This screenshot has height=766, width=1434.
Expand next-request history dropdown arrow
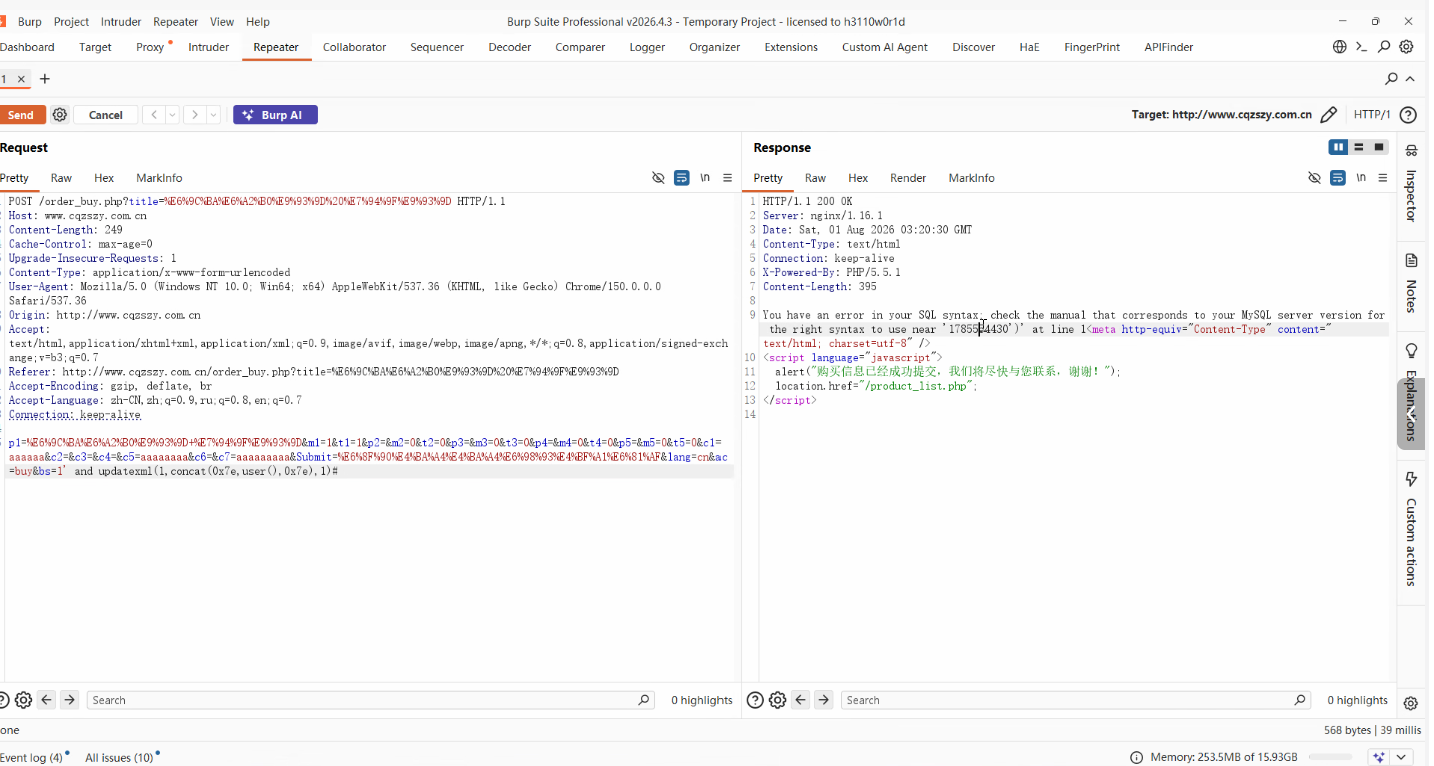[x=213, y=115]
